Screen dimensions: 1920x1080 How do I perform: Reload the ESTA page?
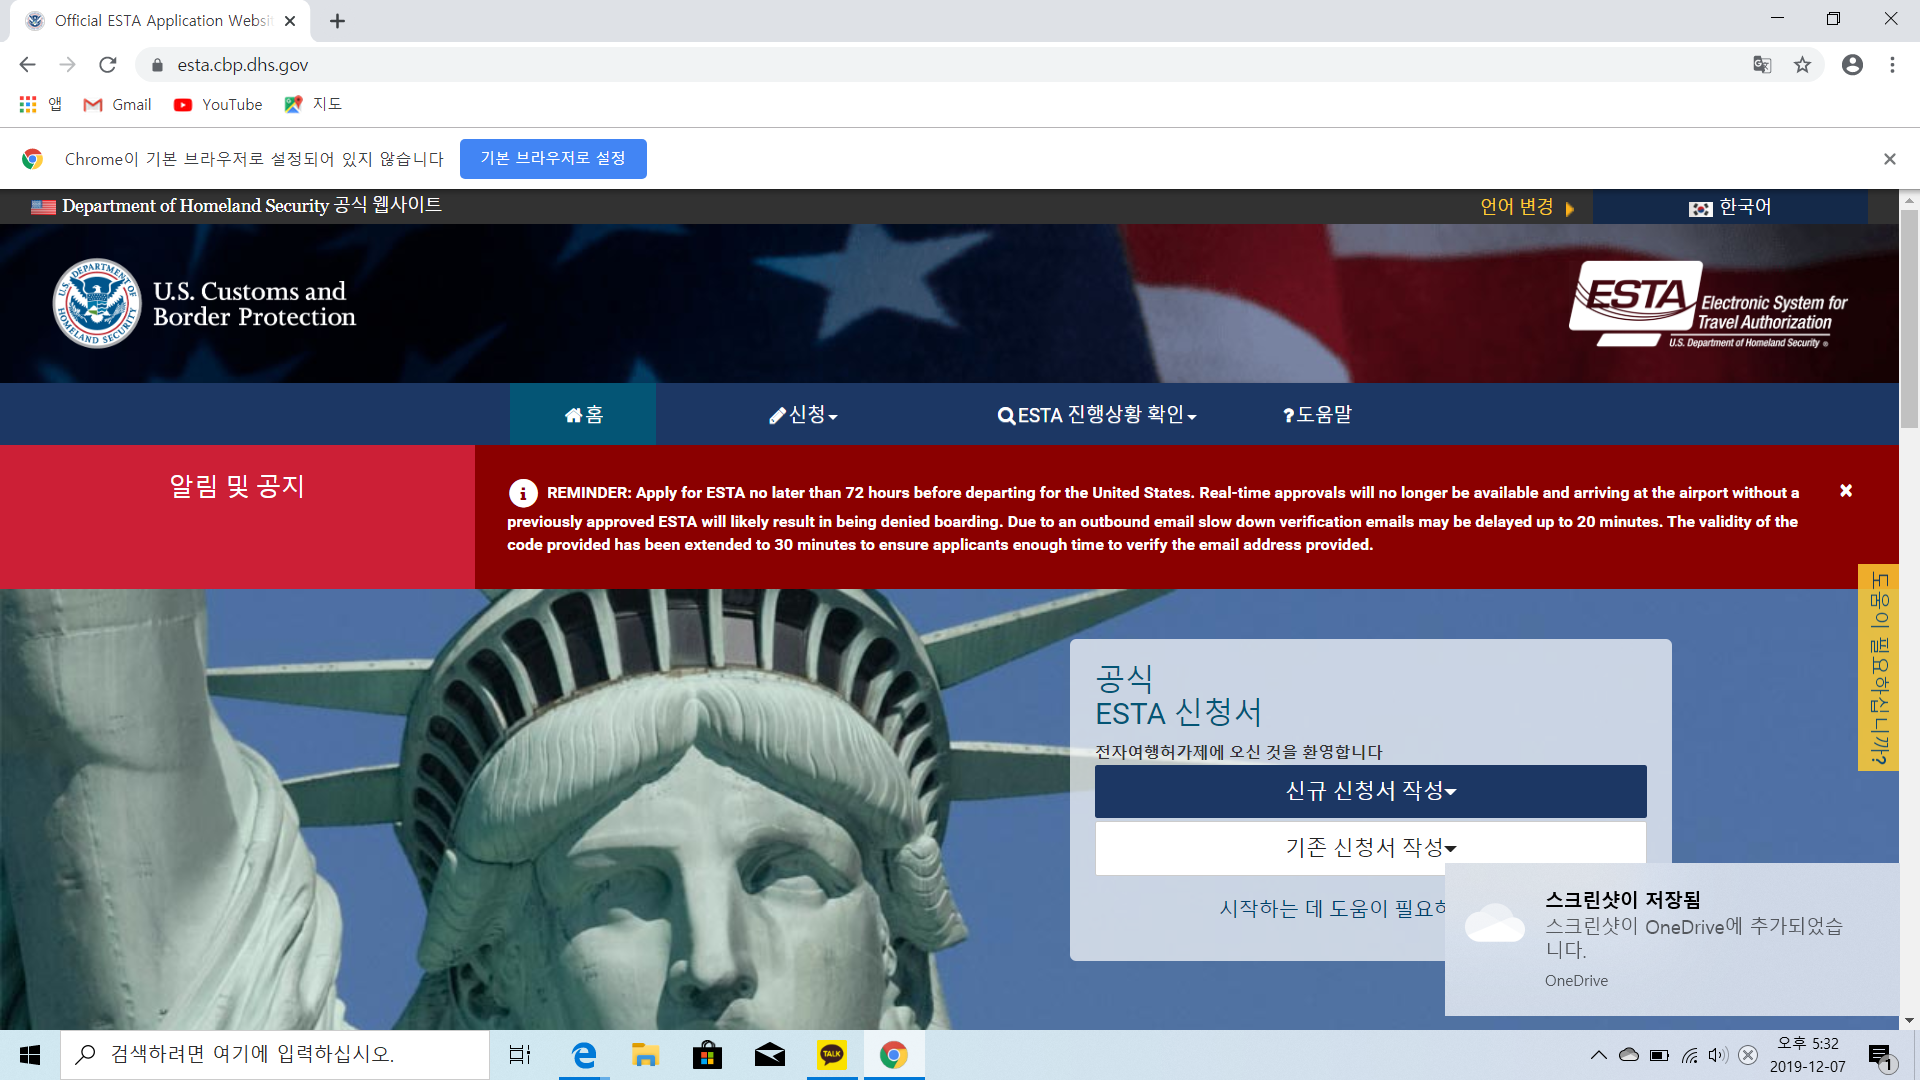[x=108, y=65]
